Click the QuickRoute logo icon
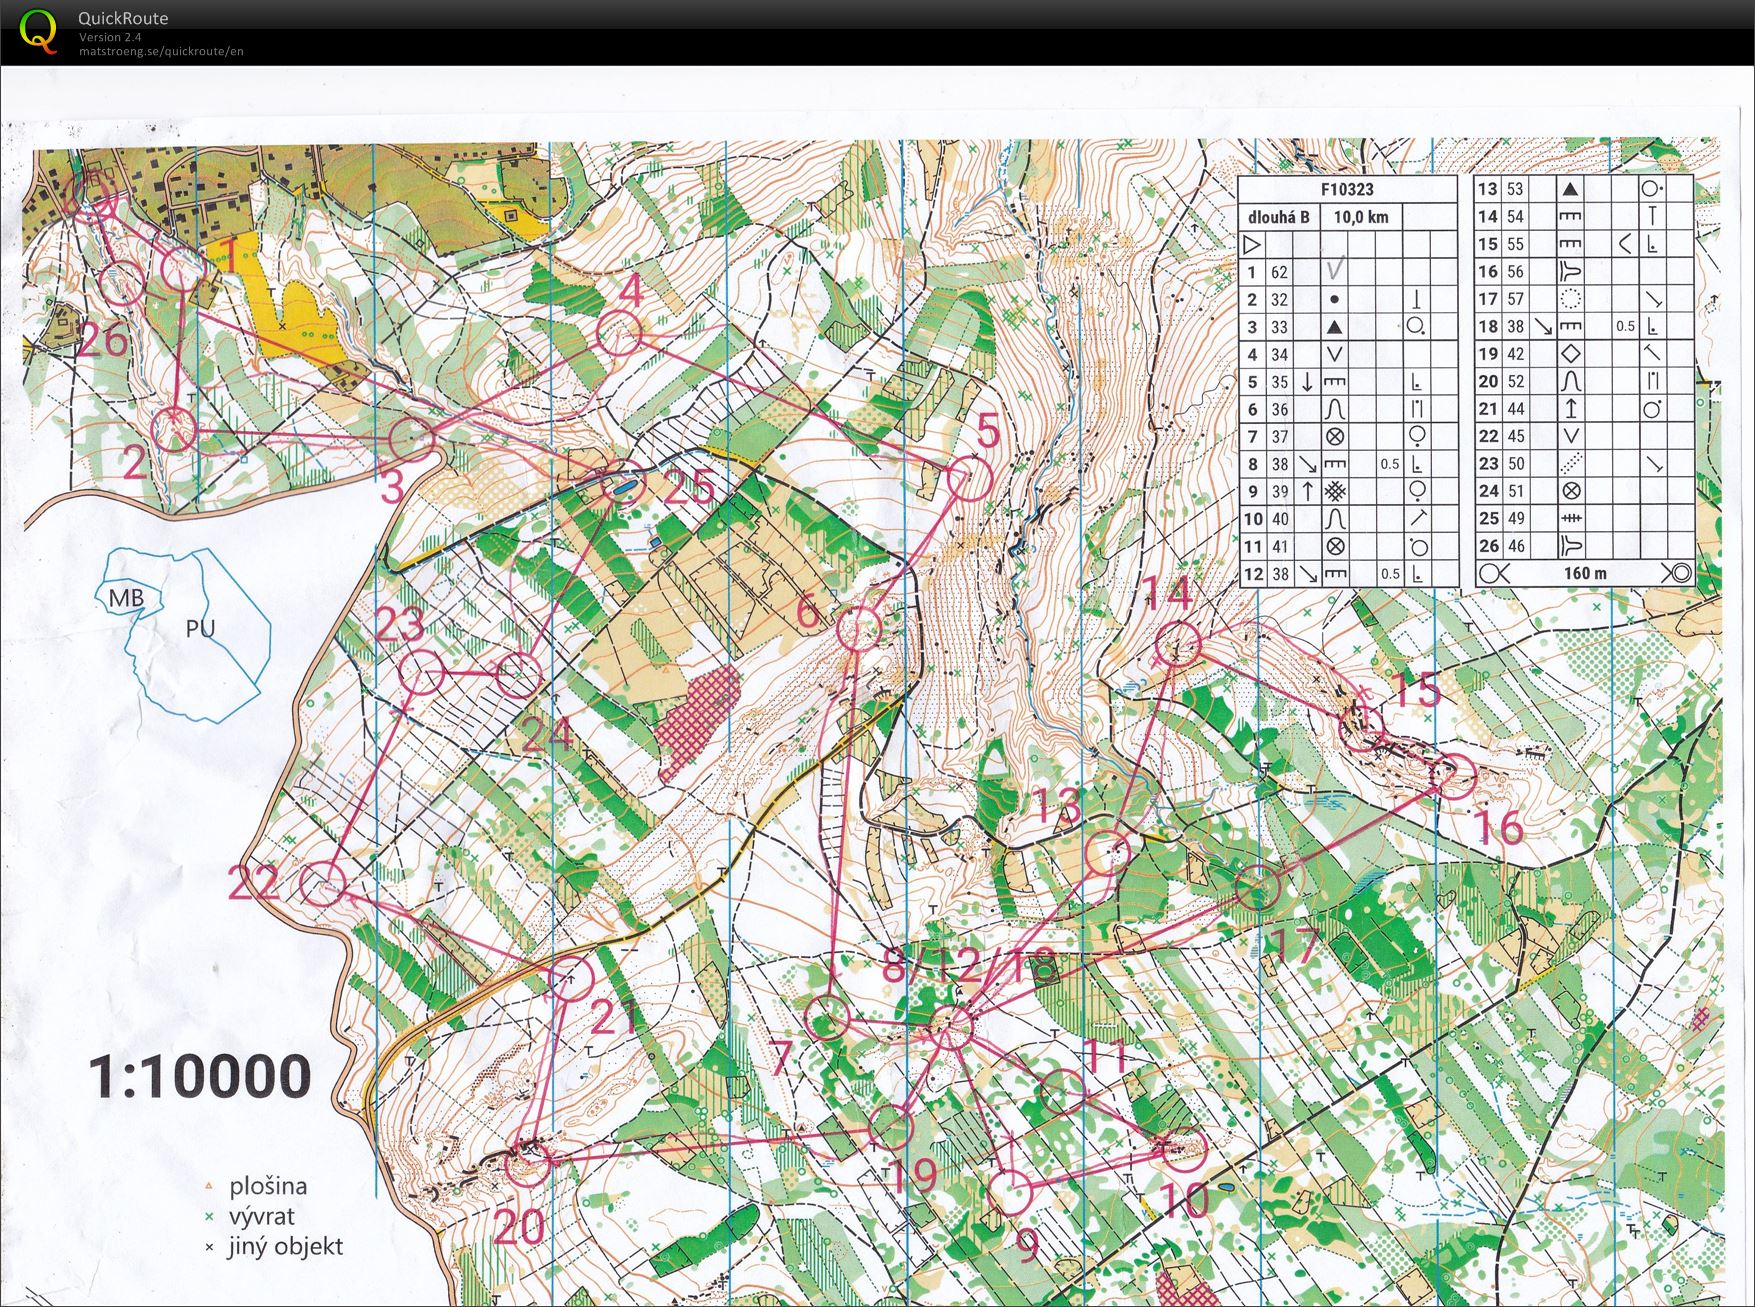The height and width of the screenshot is (1307, 1755). pyautogui.click(x=39, y=31)
